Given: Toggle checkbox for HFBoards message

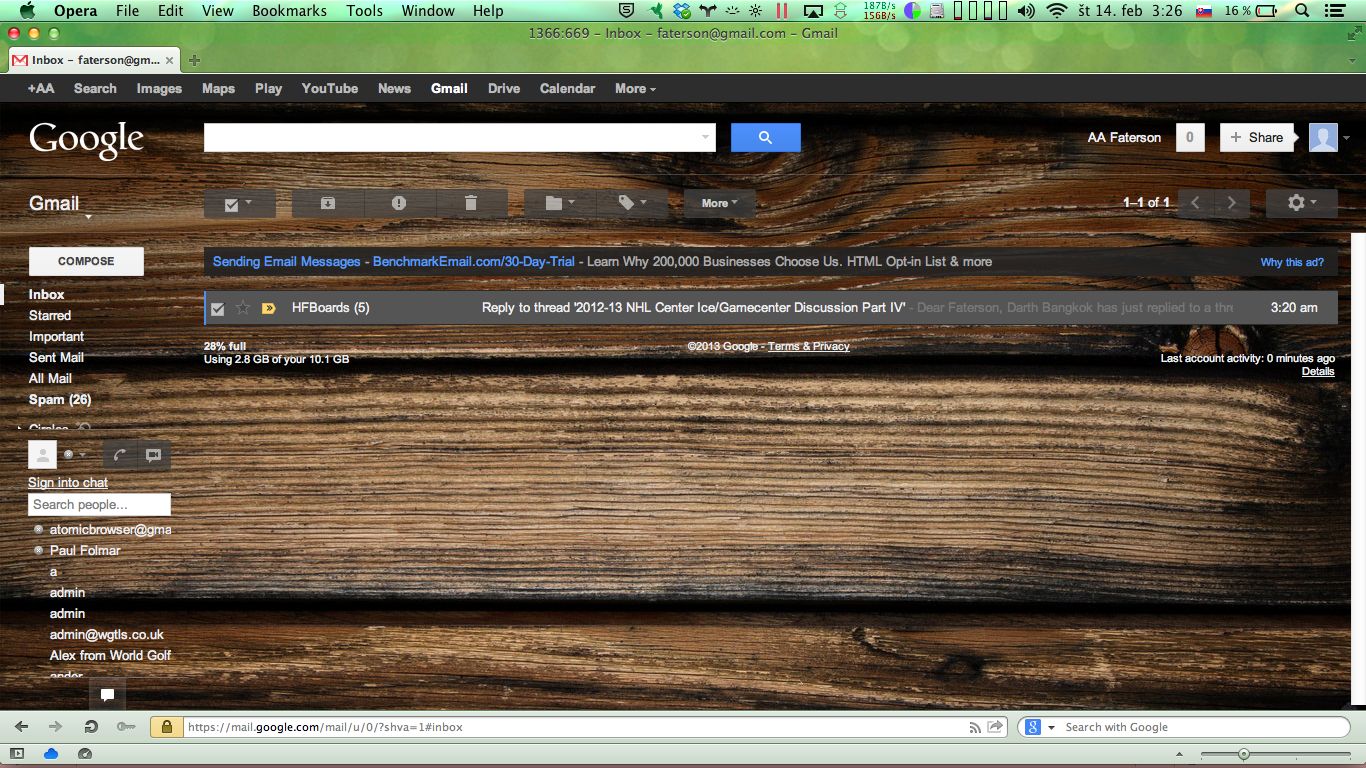Looking at the screenshot, I should point(218,308).
